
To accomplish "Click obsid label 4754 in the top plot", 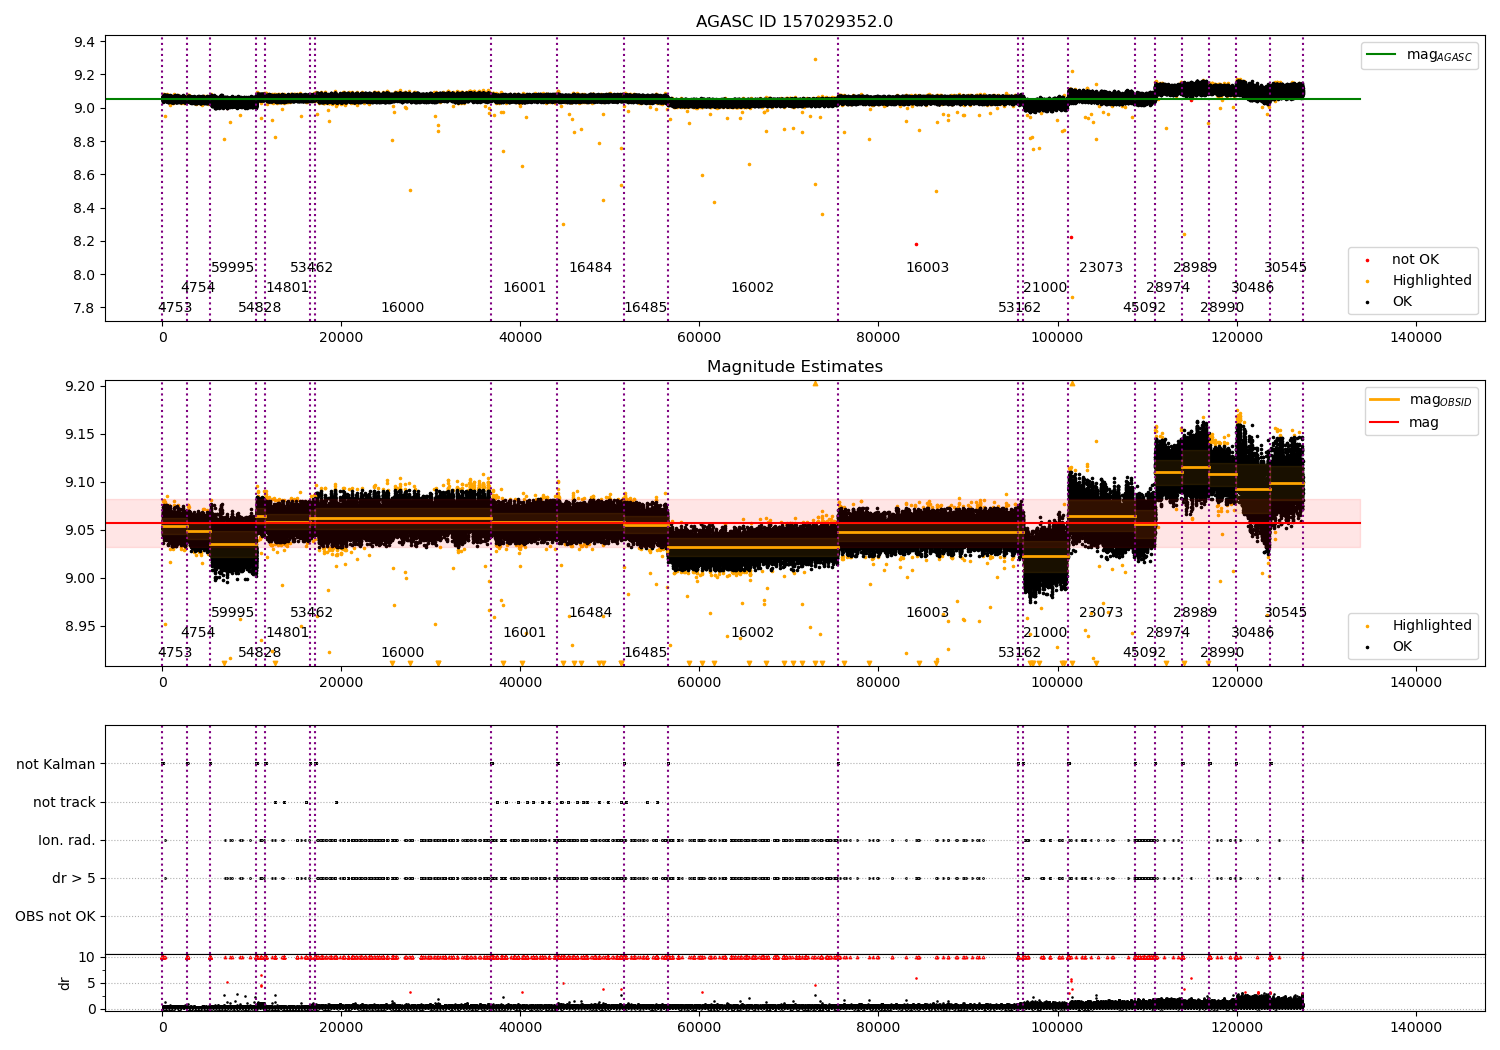I will pyautogui.click(x=198, y=288).
